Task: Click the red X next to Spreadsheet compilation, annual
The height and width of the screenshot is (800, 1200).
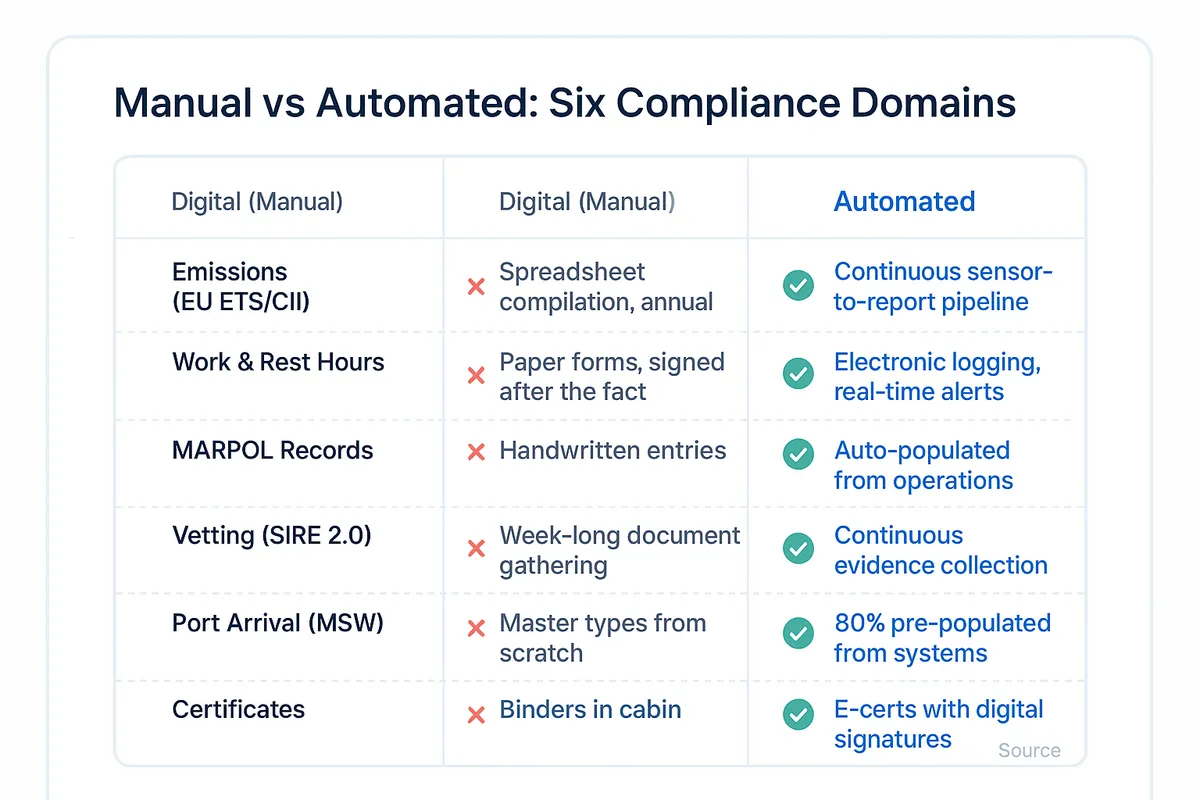Action: tap(475, 286)
